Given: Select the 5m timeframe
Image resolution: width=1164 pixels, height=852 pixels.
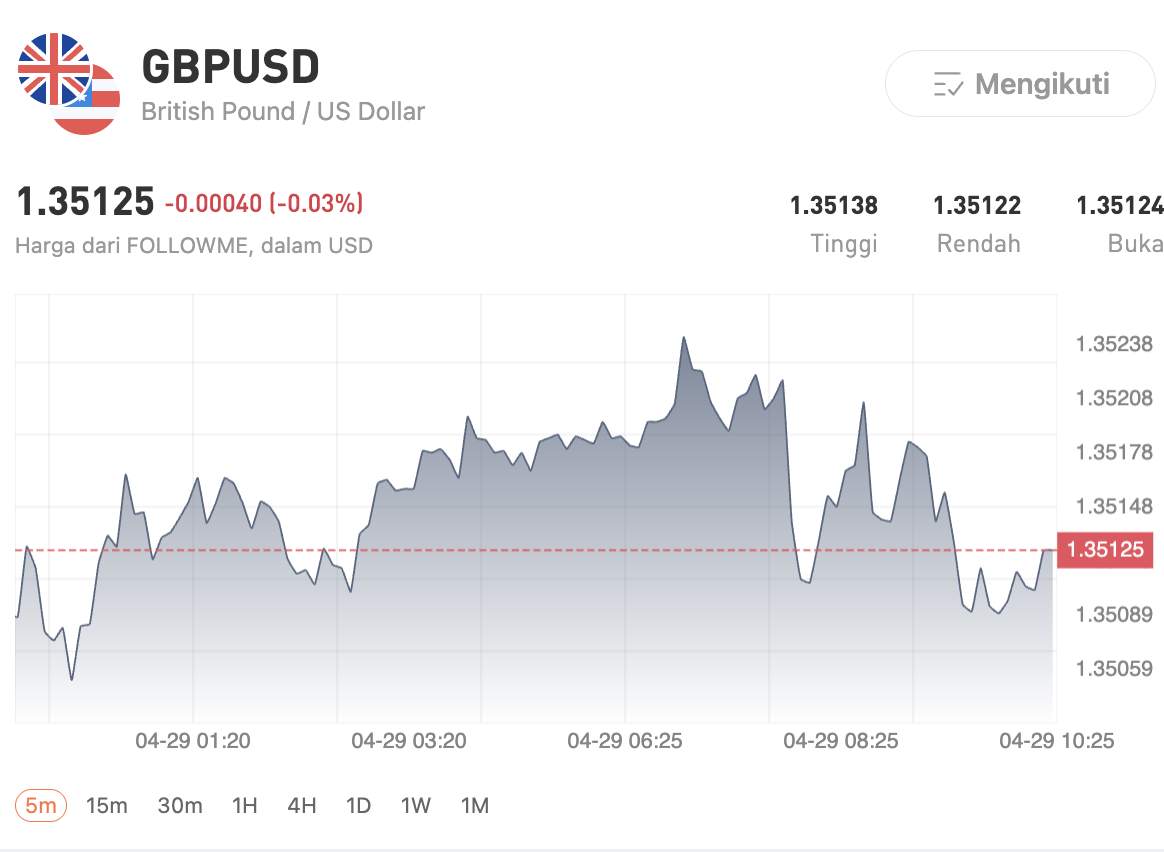Looking at the screenshot, I should 39,804.
